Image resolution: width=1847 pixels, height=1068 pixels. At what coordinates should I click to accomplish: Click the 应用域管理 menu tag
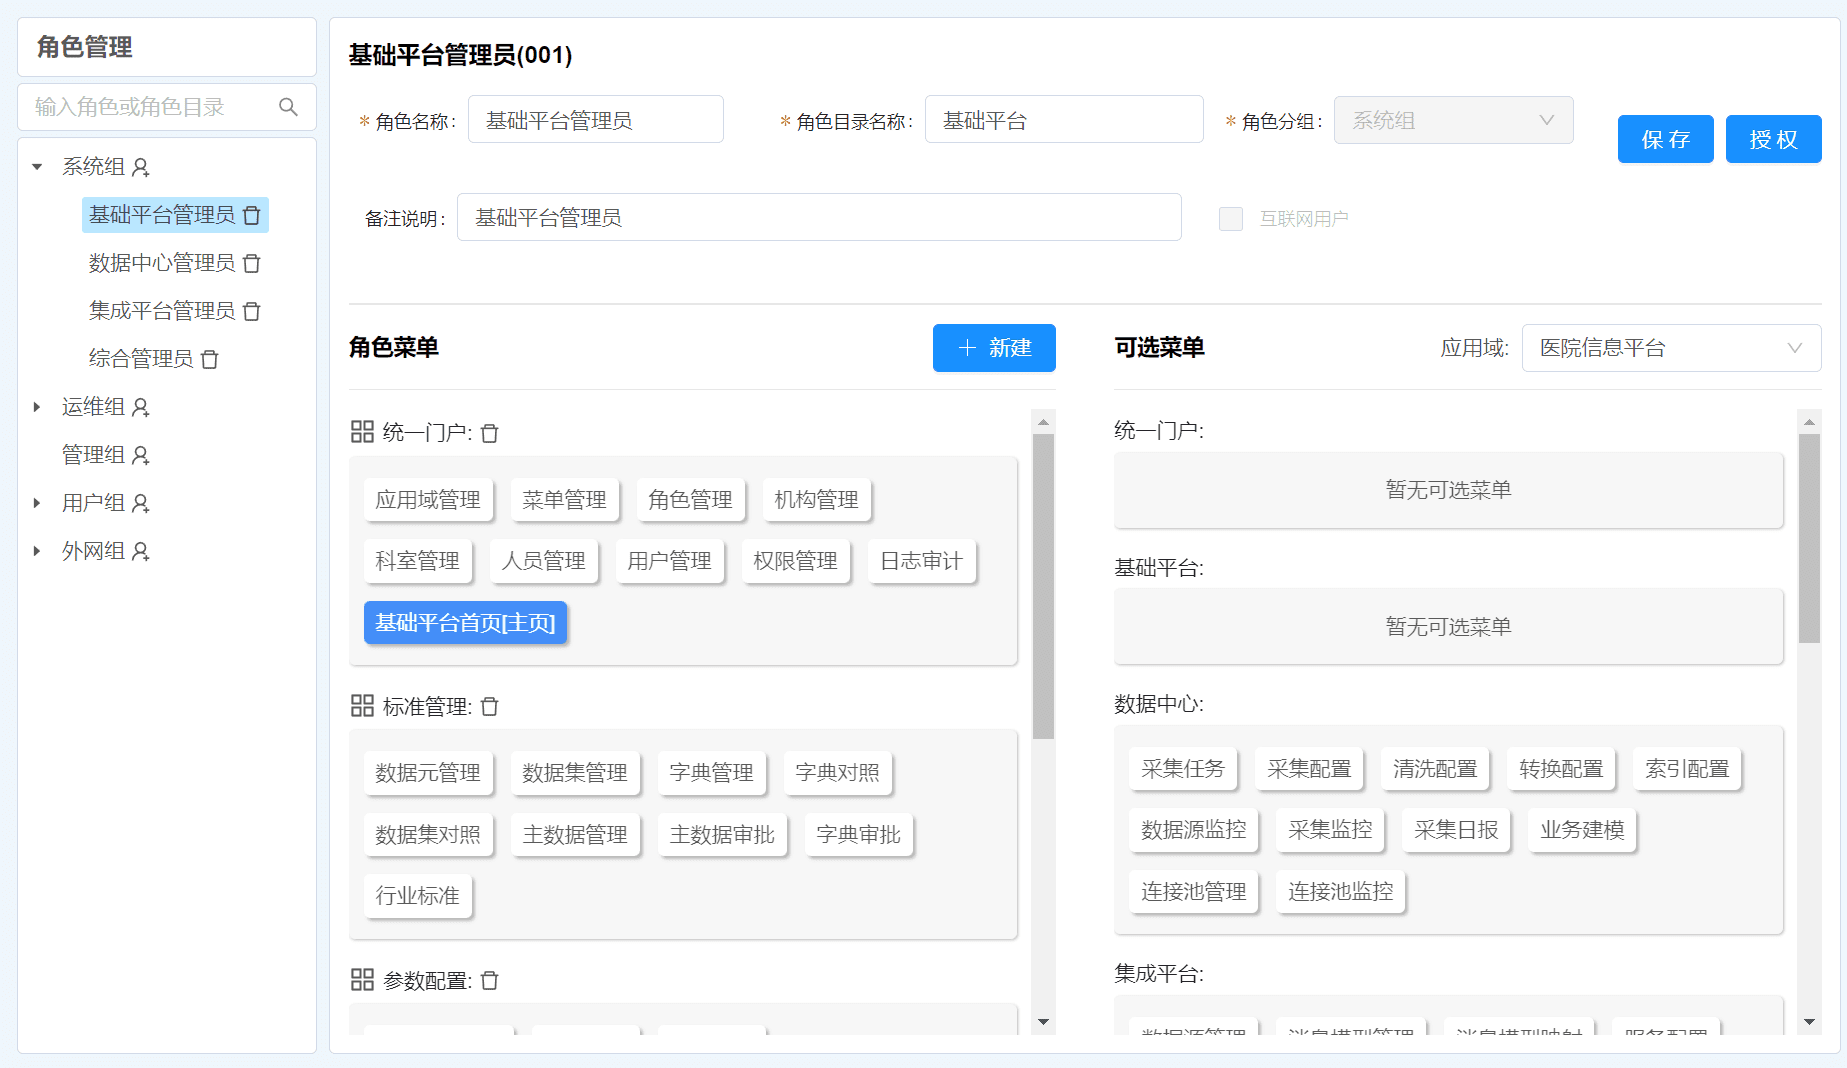pyautogui.click(x=428, y=500)
